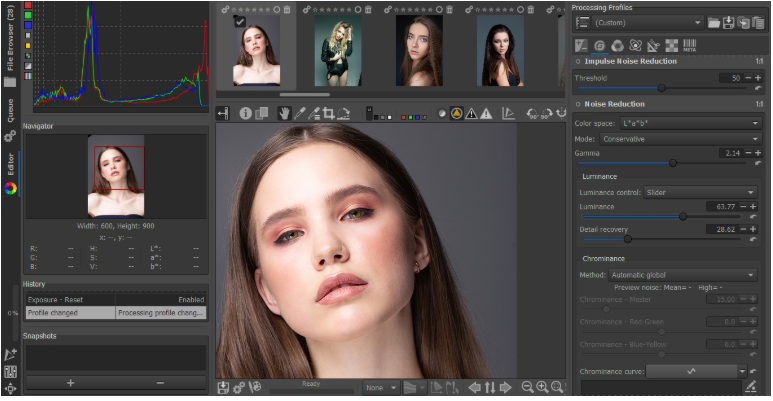
Task: Toggle the focus mask preview icon
Action: coord(457,113)
